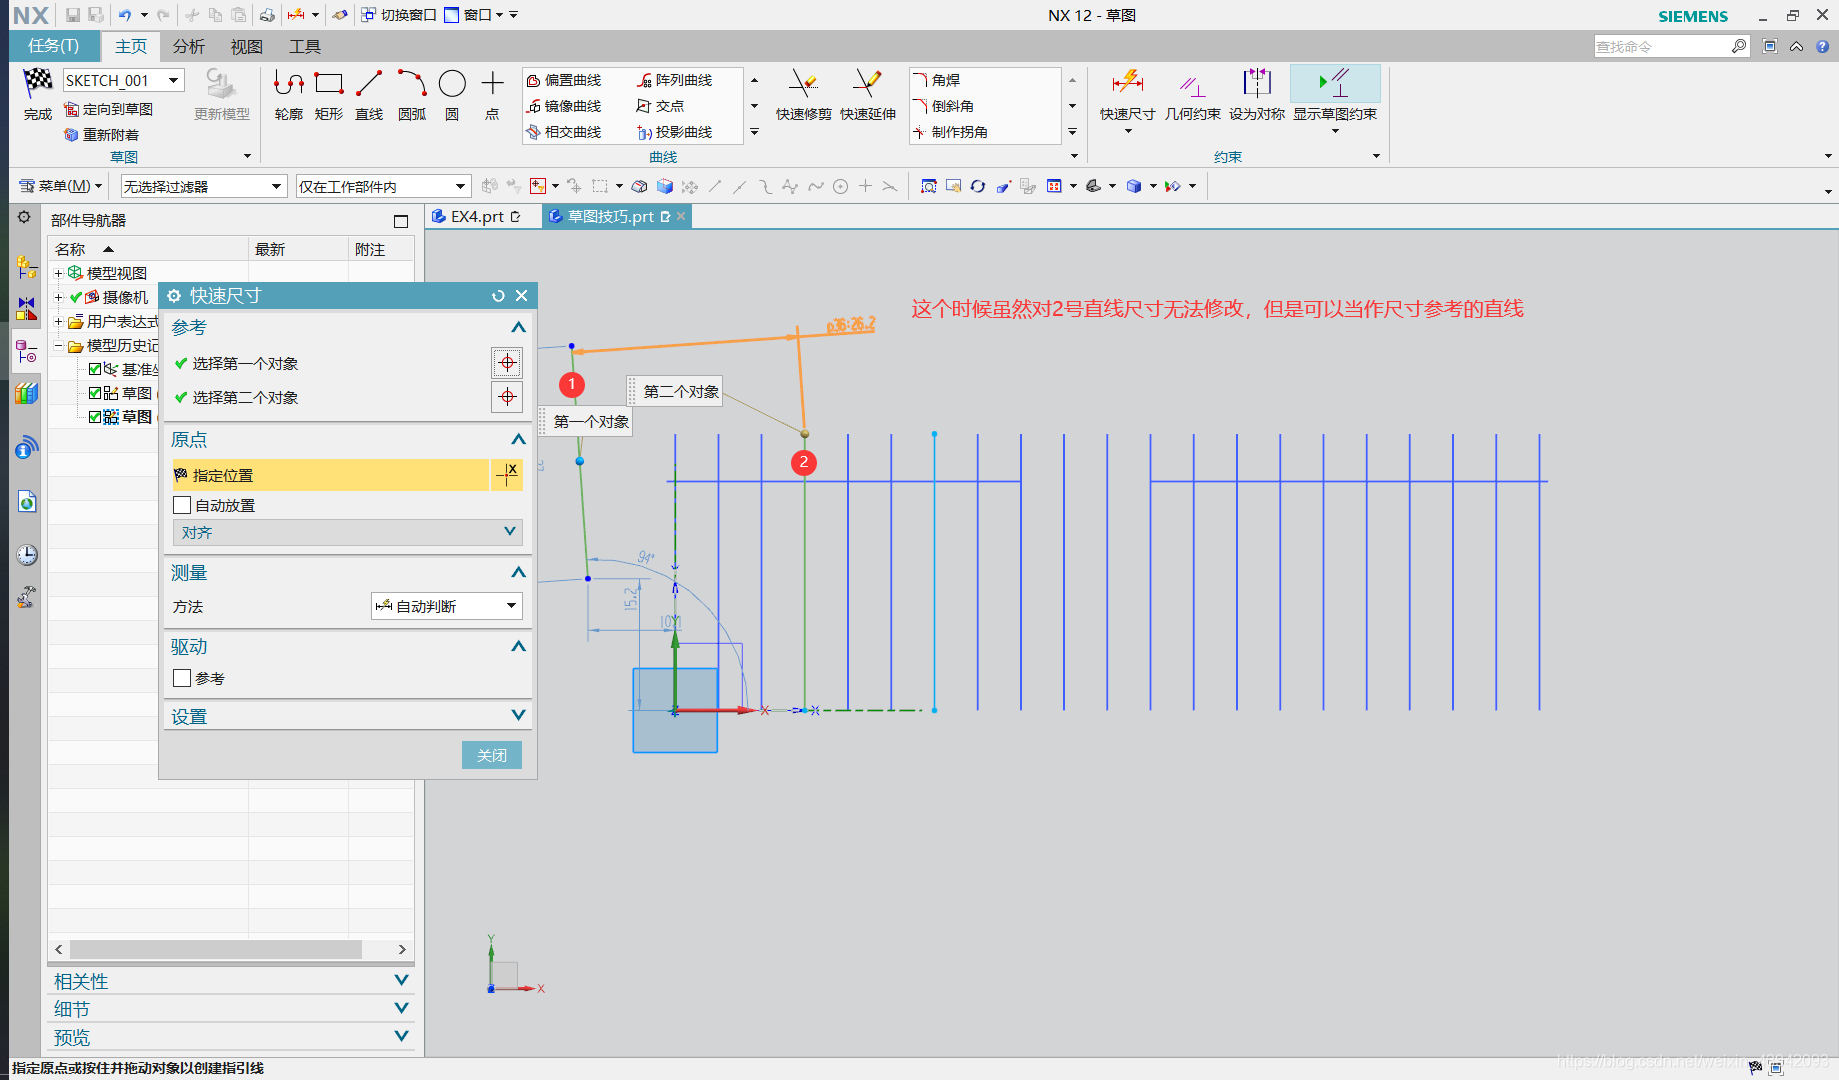Click the Switch Window (切换窗口) button
This screenshot has height=1080, width=1839.
tap(399, 15)
